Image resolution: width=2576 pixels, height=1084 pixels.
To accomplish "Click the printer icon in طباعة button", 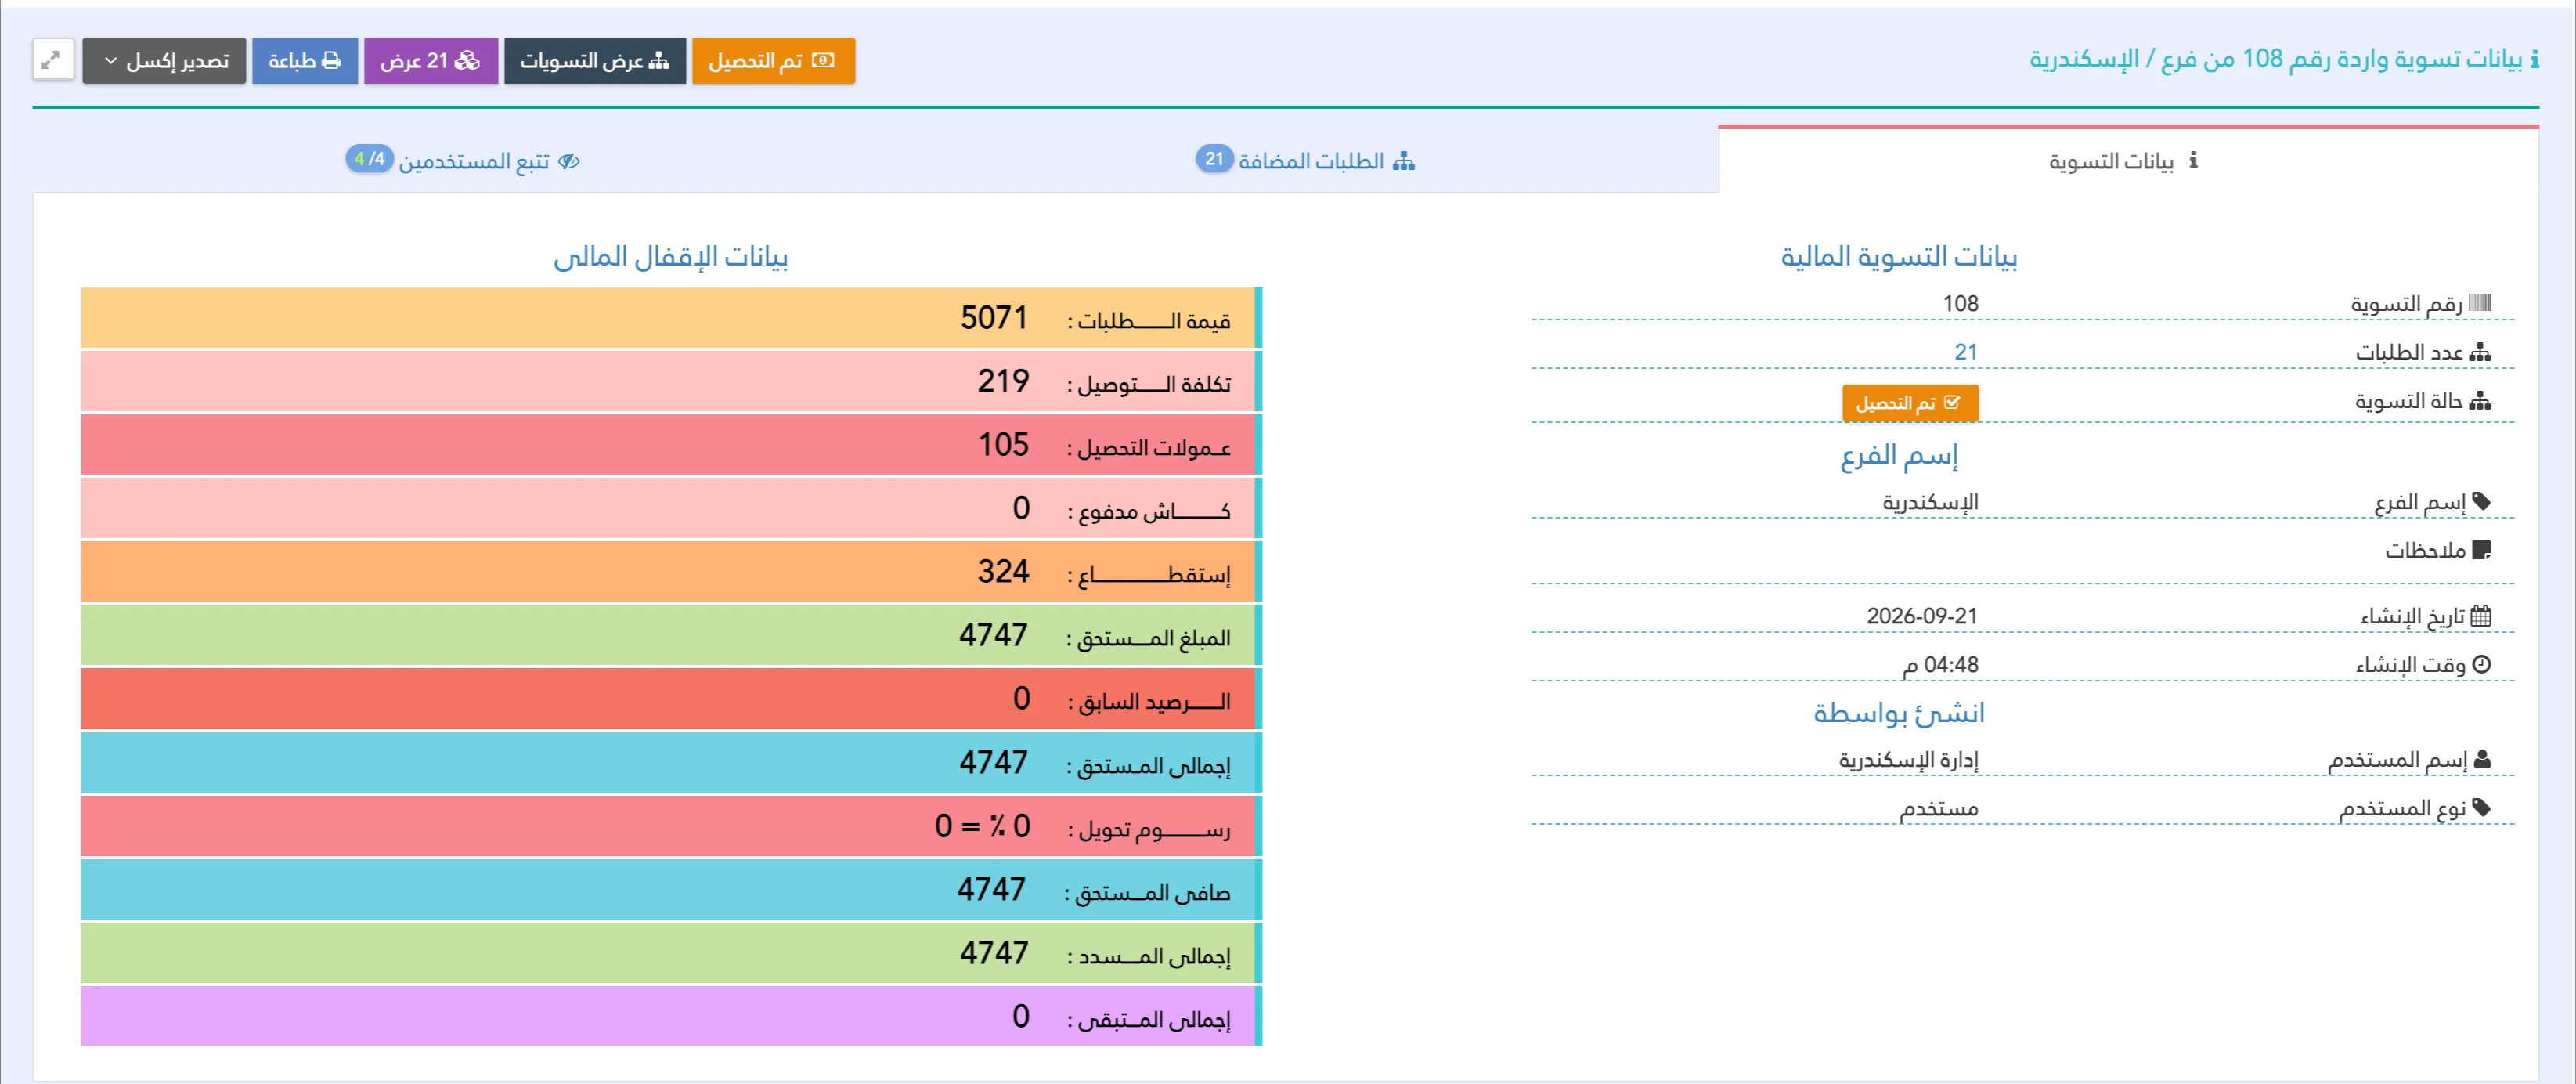I will coord(331,61).
